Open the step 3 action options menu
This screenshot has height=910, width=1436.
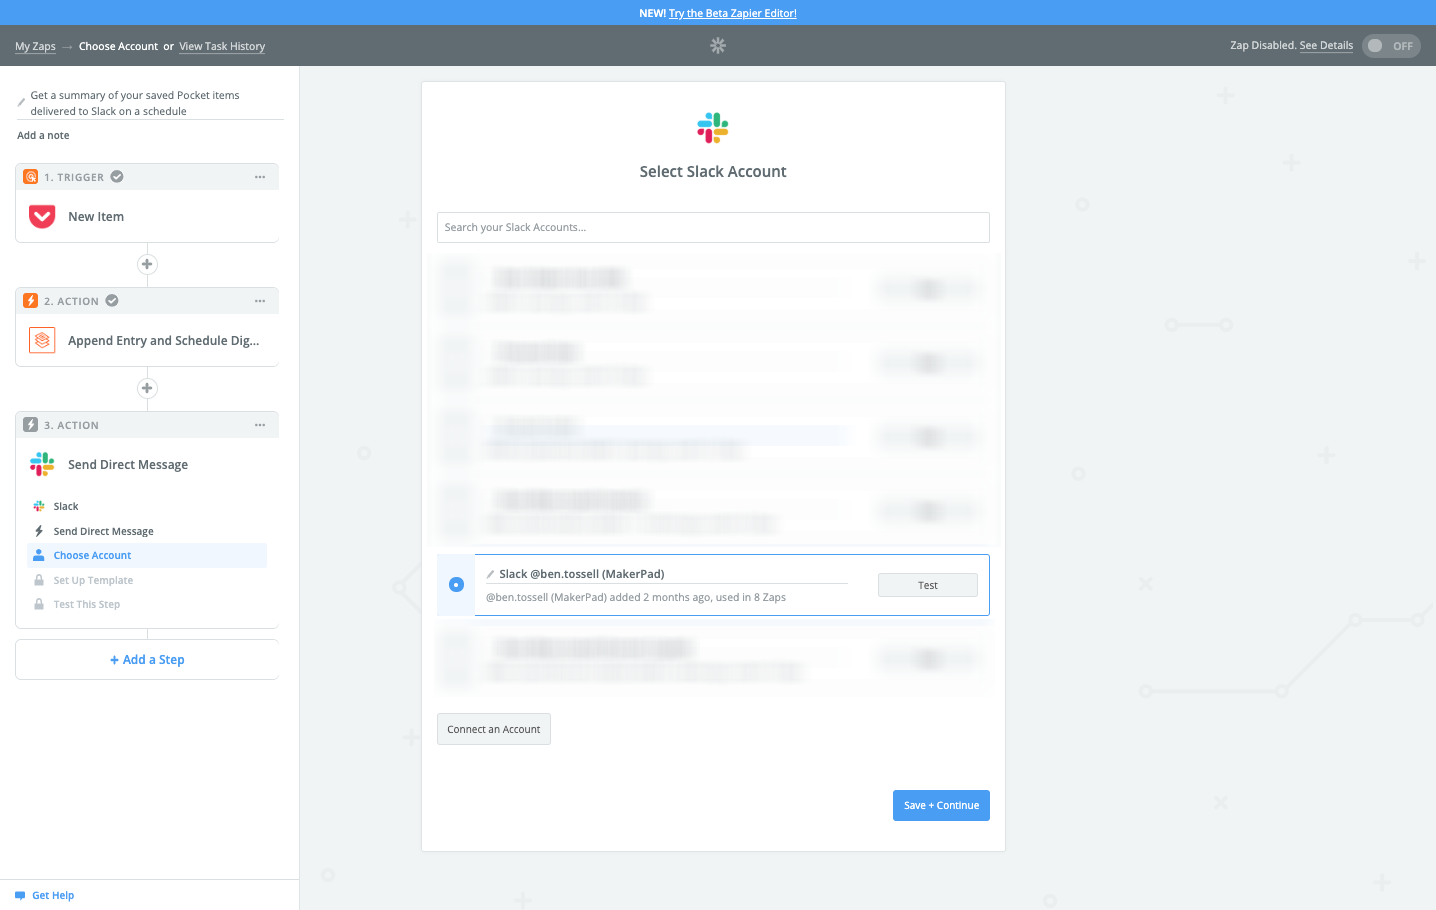[260, 425]
